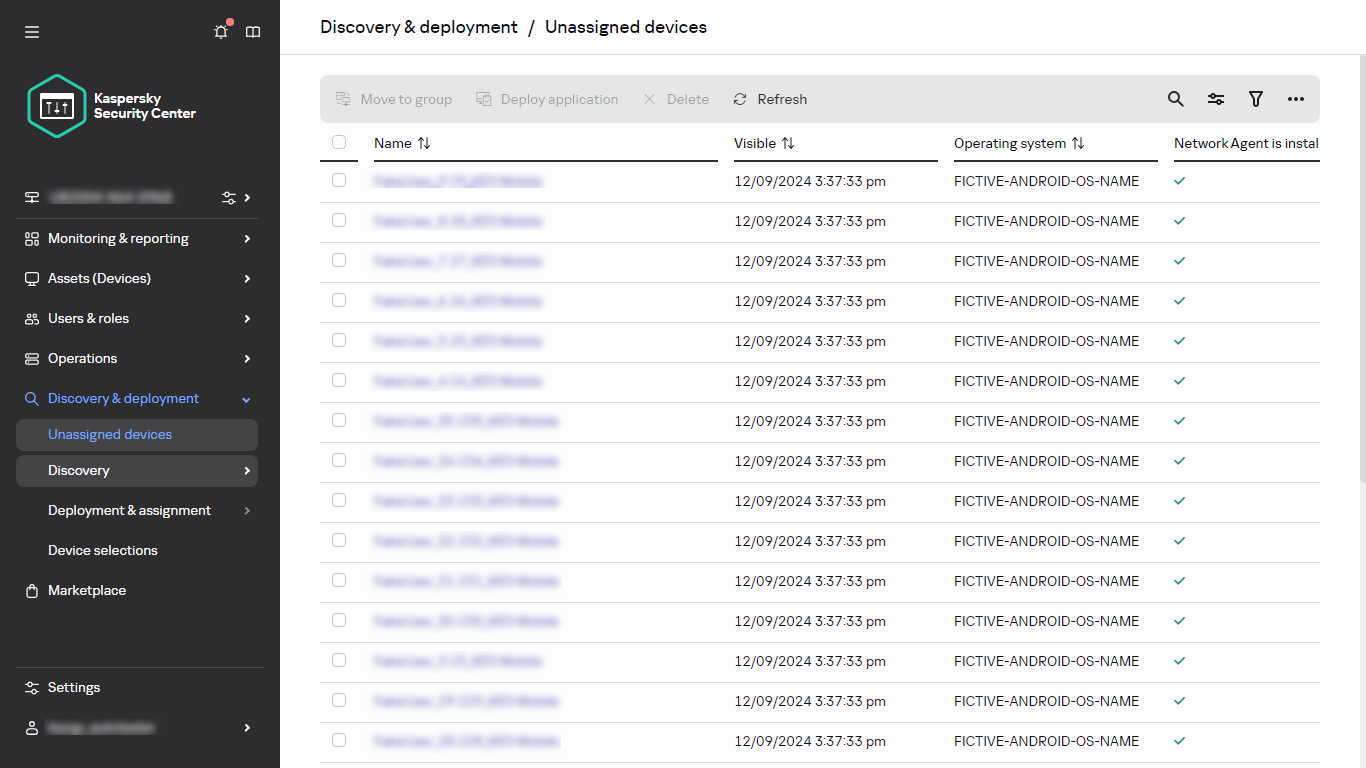Select all devices with the header checkbox
This screenshot has width=1366, height=768.
(x=339, y=143)
